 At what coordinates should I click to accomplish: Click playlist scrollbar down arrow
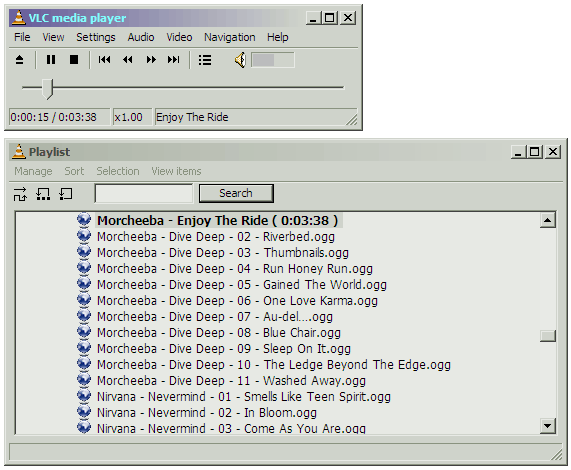click(548, 425)
